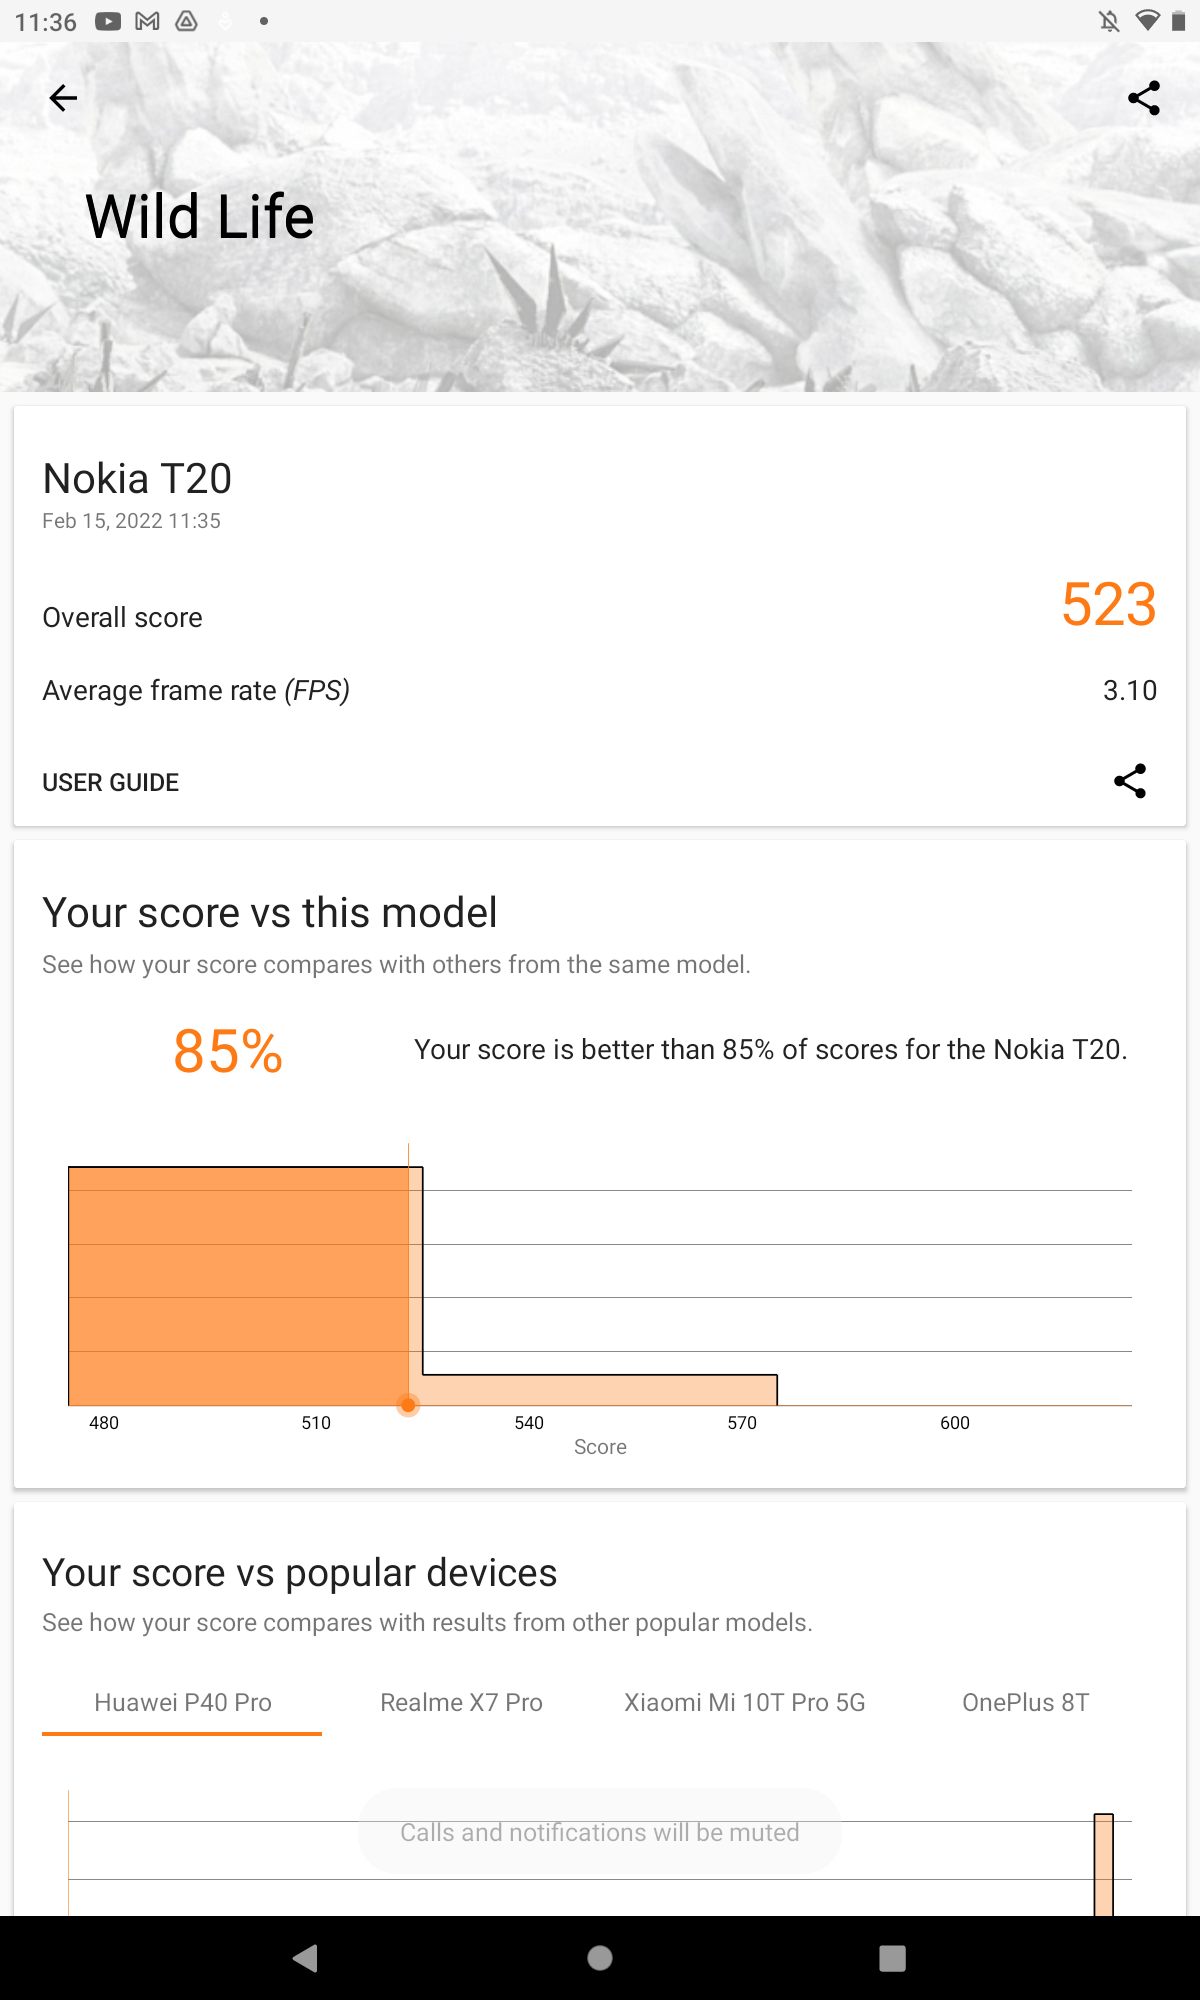Tap the muted notifications bell icon
This screenshot has height=2000, width=1200.
[1109, 21]
